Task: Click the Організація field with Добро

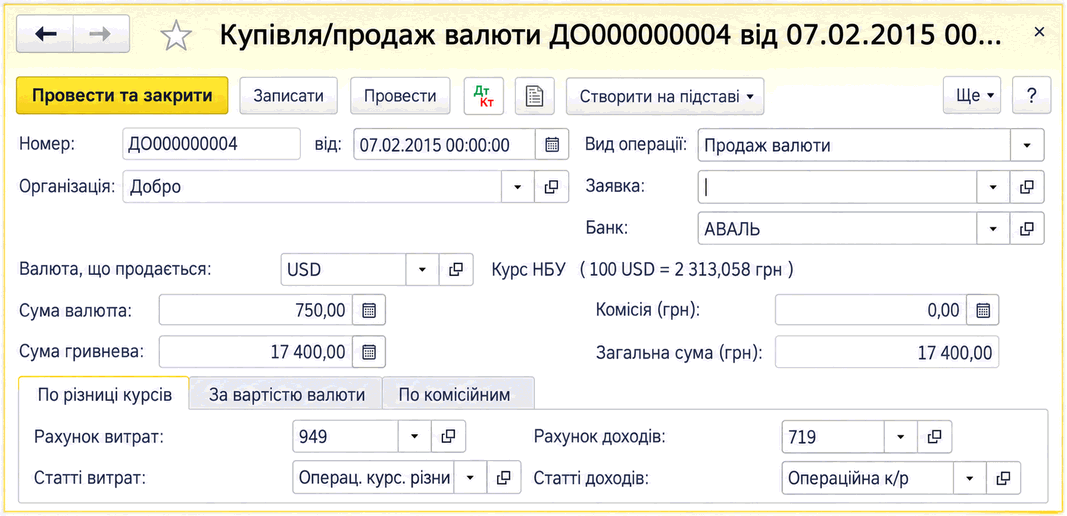Action: (x=312, y=187)
